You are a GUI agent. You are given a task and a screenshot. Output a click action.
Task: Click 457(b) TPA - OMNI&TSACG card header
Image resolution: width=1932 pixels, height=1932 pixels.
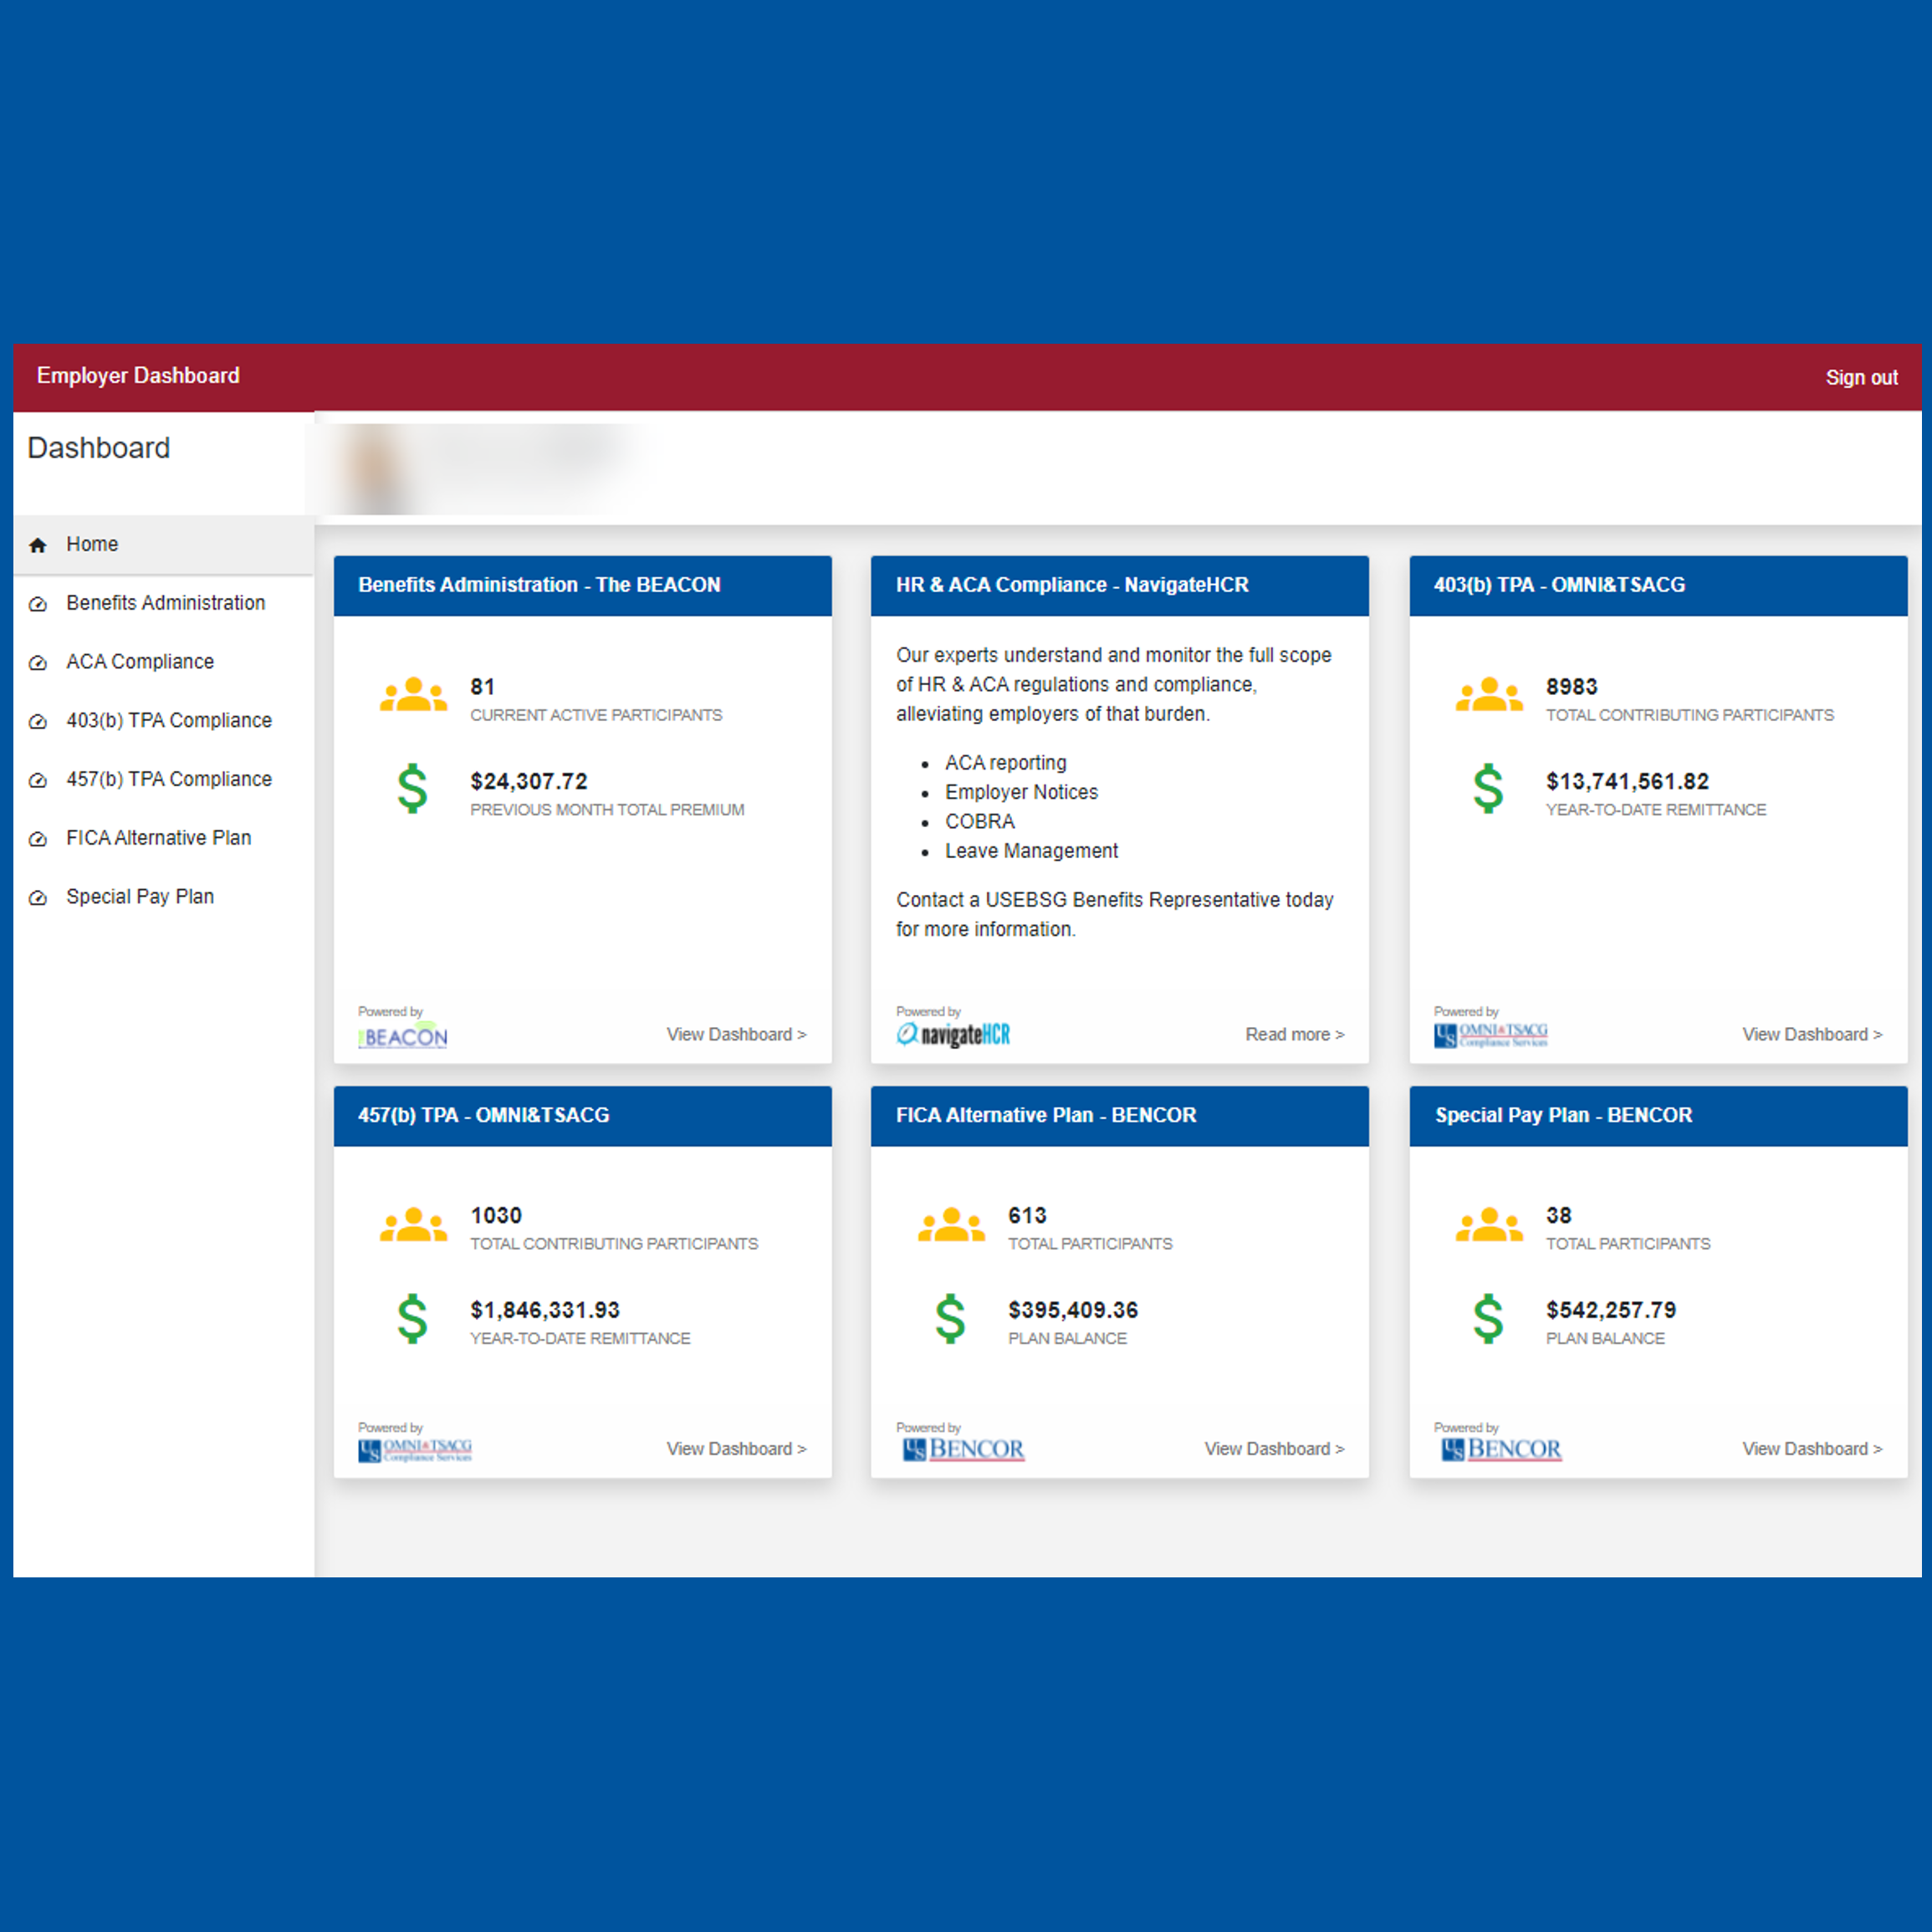pos(582,1116)
